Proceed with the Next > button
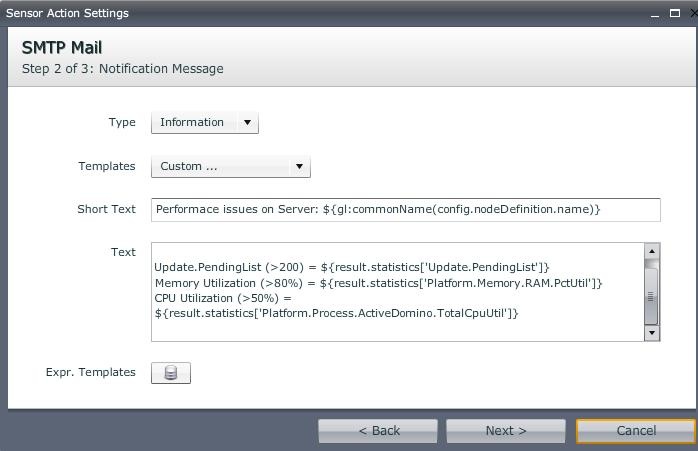Image resolution: width=698 pixels, height=451 pixels. 505,431
